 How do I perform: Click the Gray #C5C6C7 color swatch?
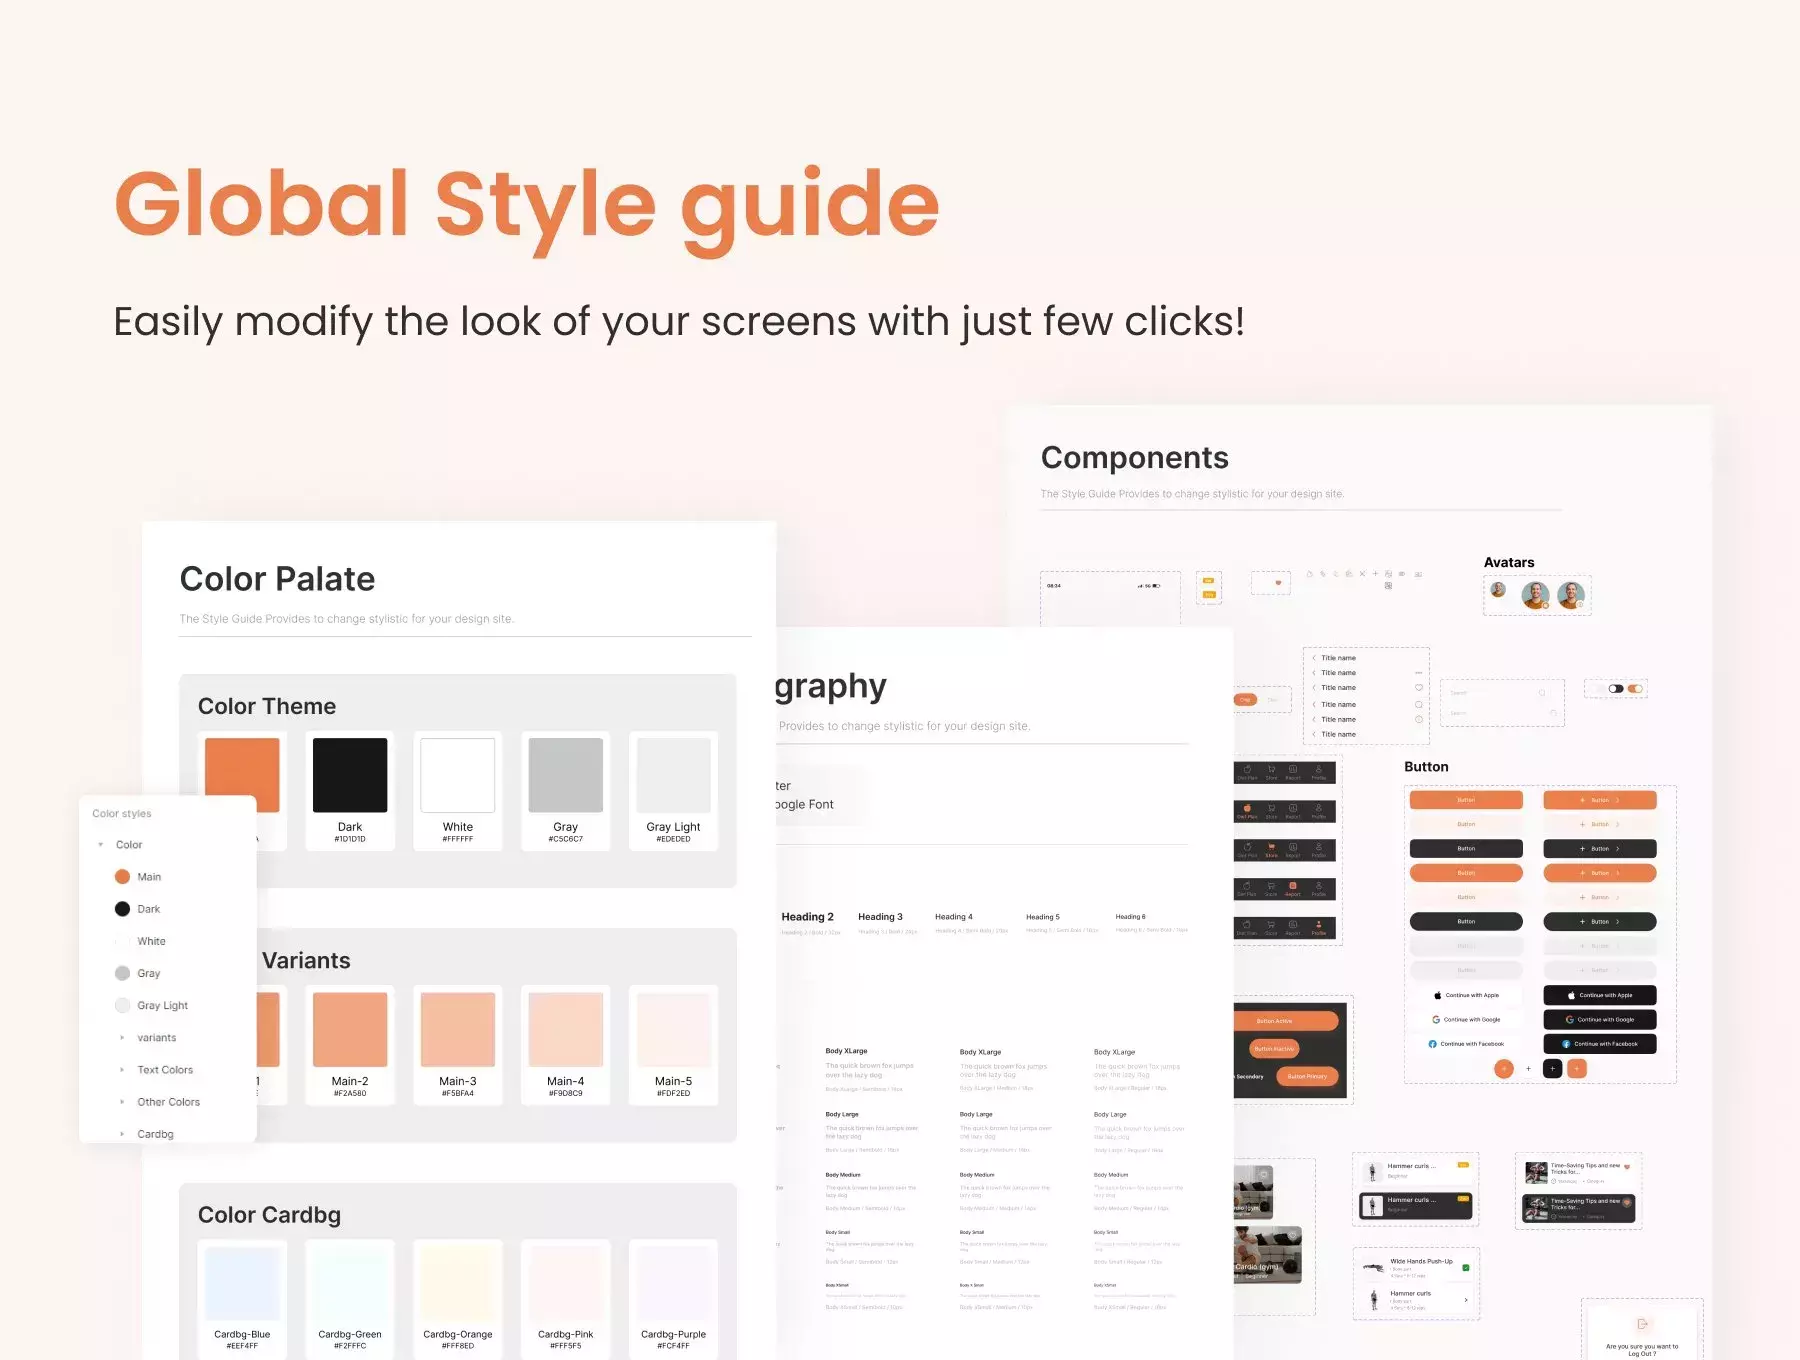click(x=566, y=776)
